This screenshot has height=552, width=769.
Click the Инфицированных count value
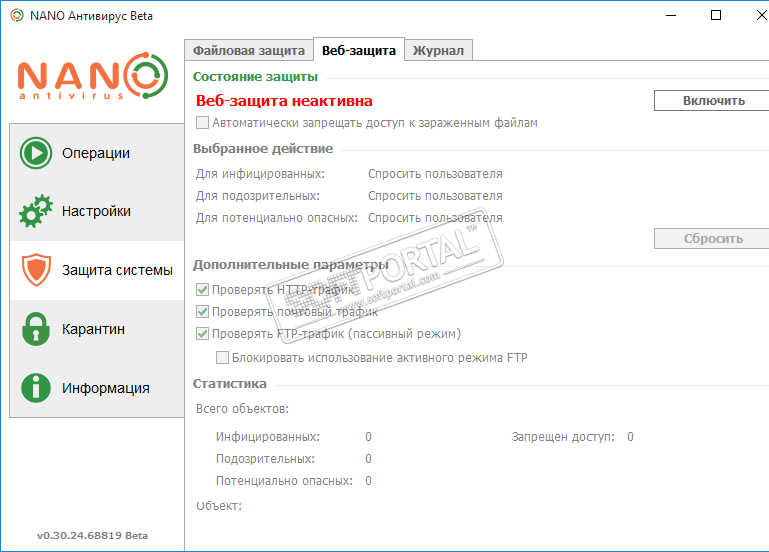click(x=368, y=437)
